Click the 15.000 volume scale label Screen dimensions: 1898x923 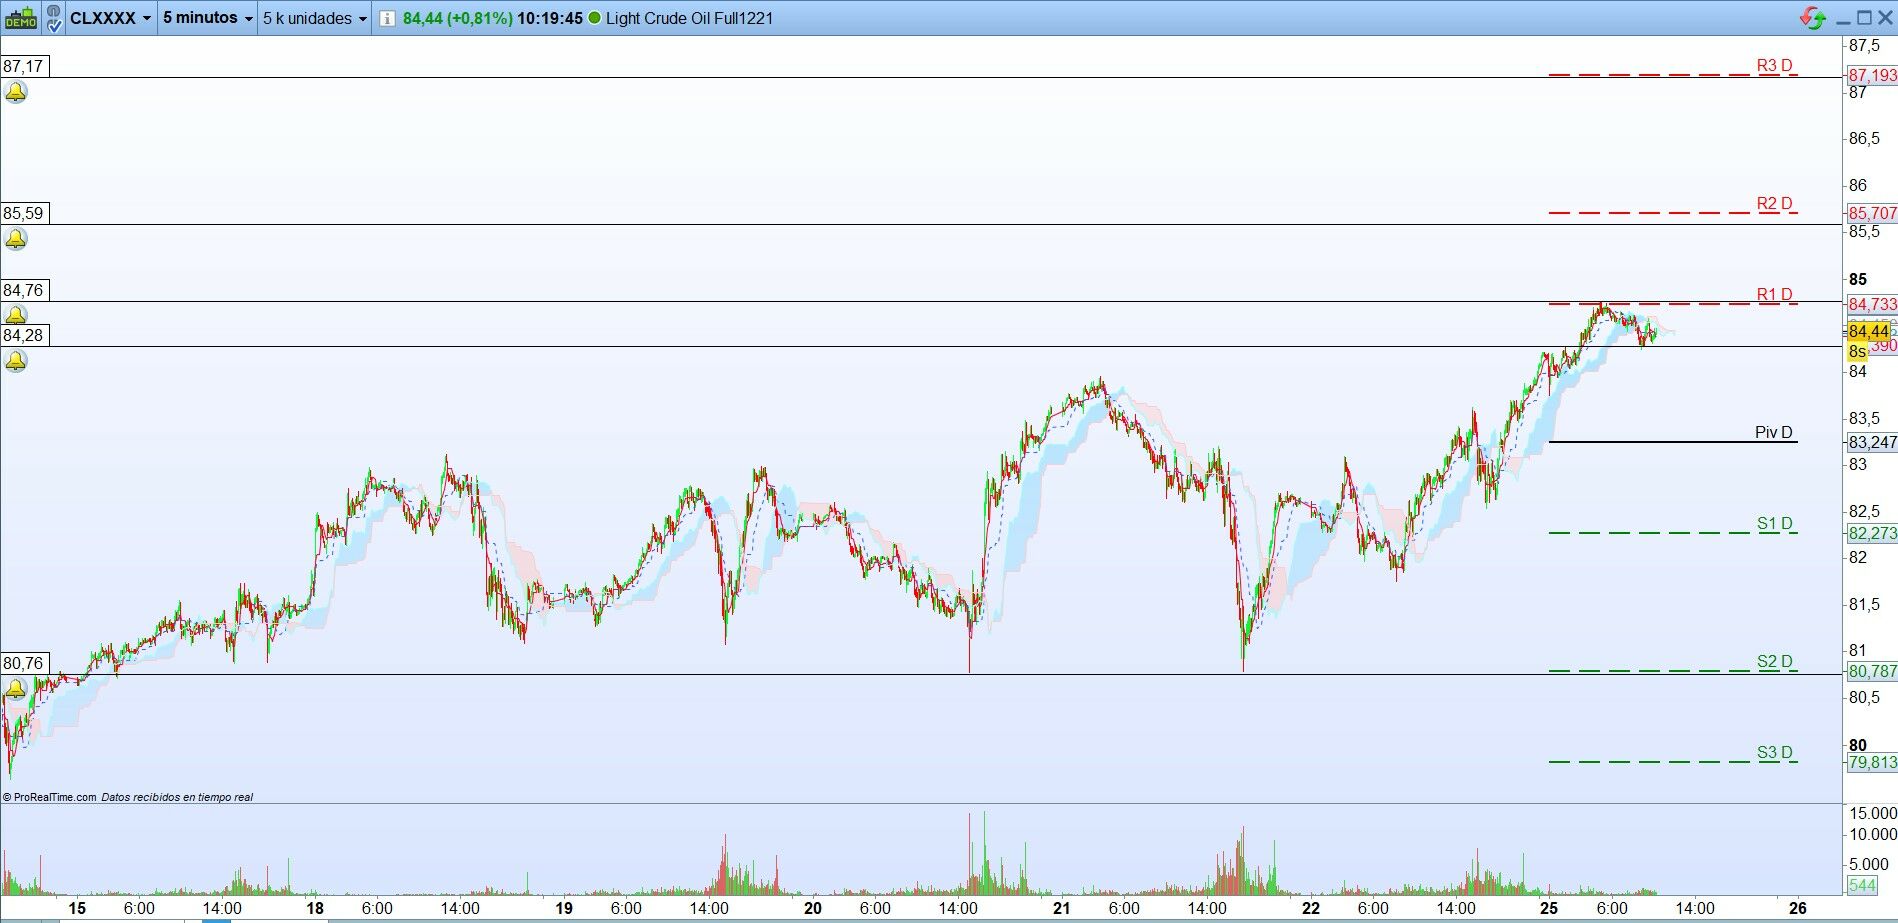[x=1873, y=813]
